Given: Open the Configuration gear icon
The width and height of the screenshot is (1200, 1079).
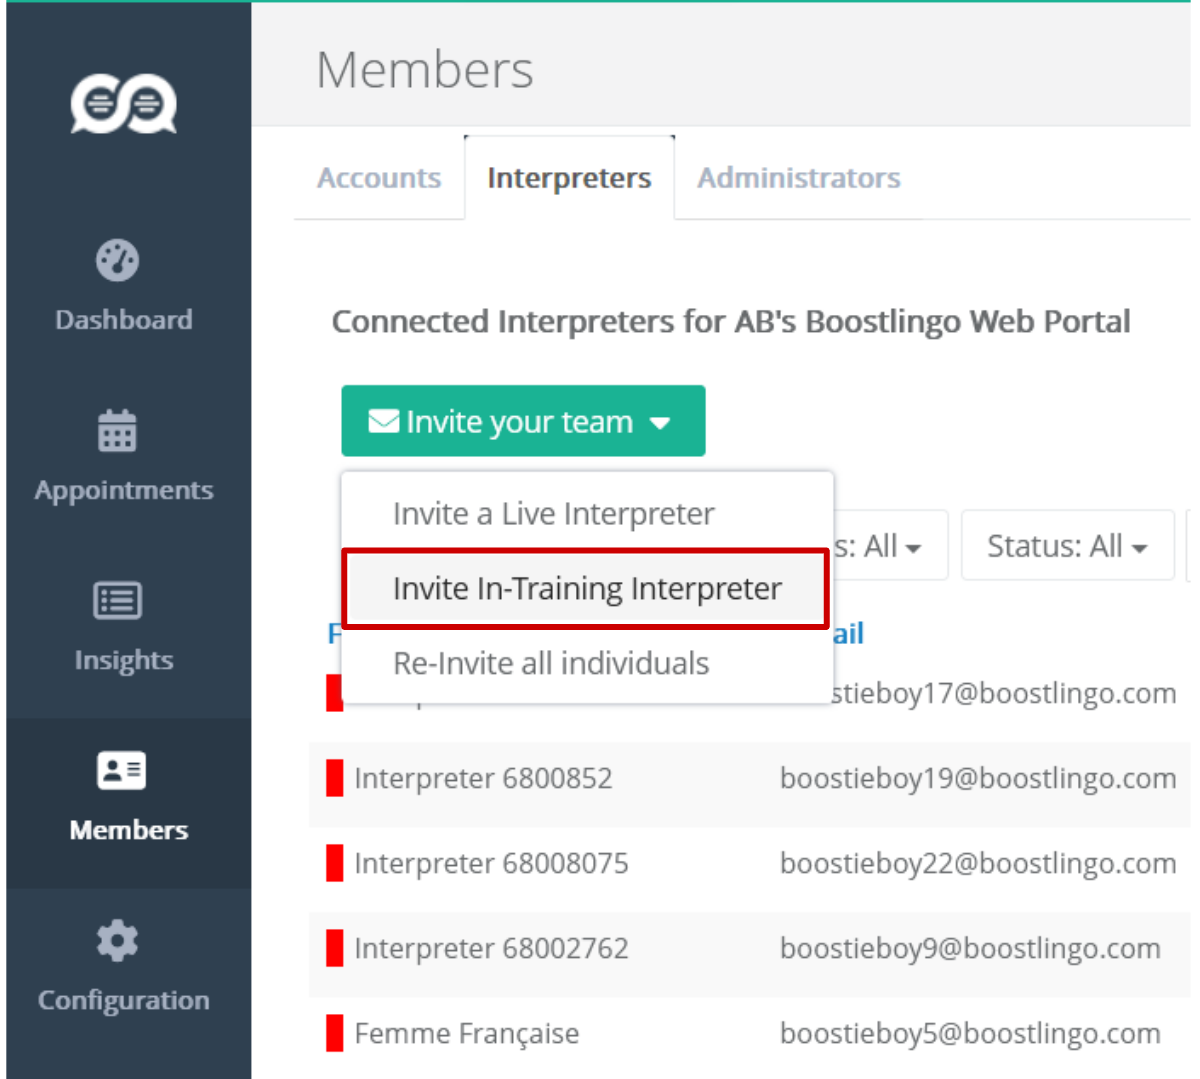Looking at the screenshot, I should coord(118,941).
